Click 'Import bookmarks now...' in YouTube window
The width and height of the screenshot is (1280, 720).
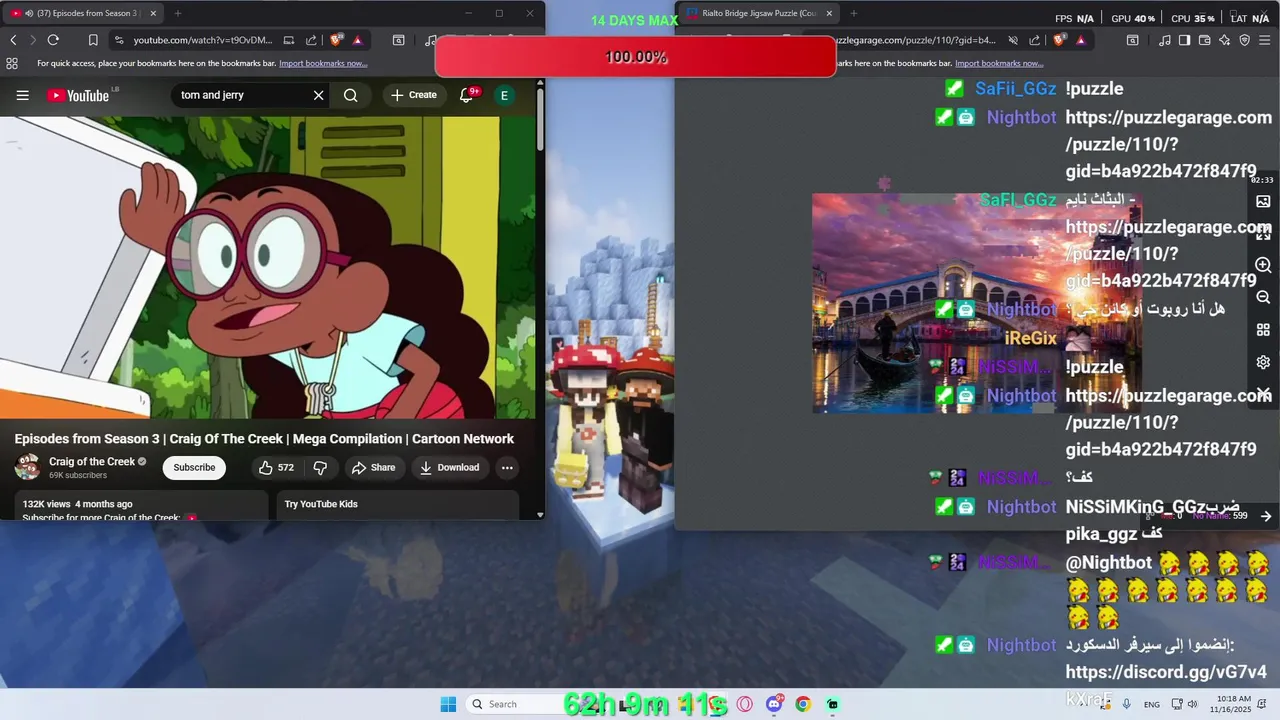pos(323,63)
